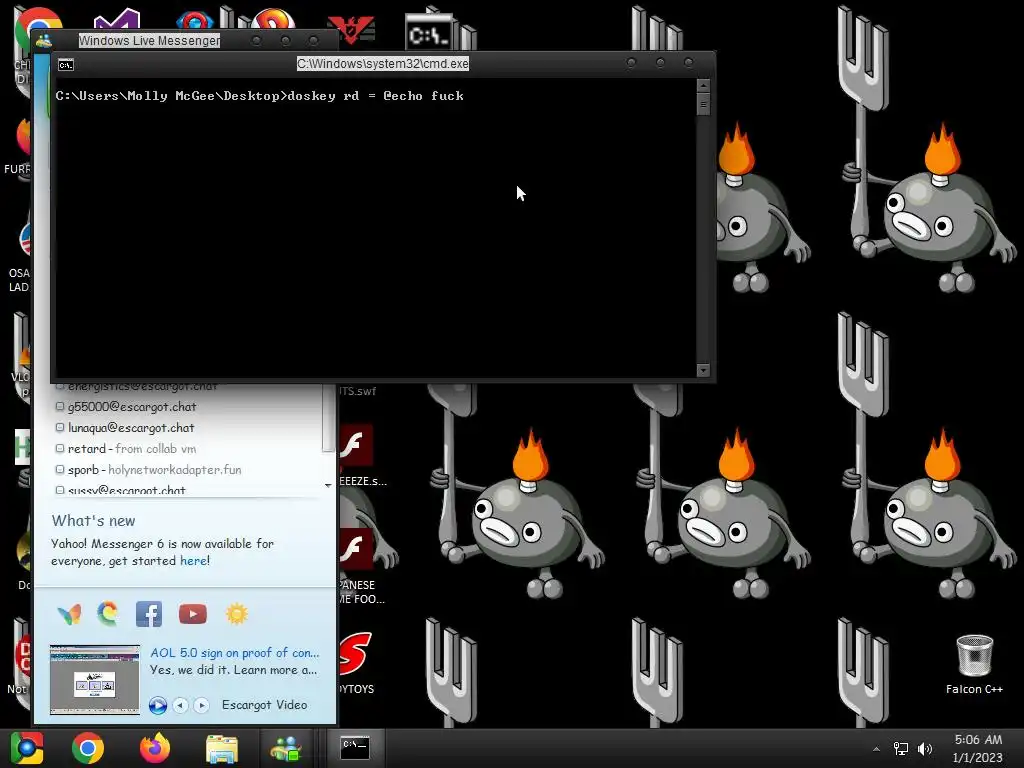Go to previous Escargot Video item
Viewport: 1024px width, 768px height.
(181, 705)
